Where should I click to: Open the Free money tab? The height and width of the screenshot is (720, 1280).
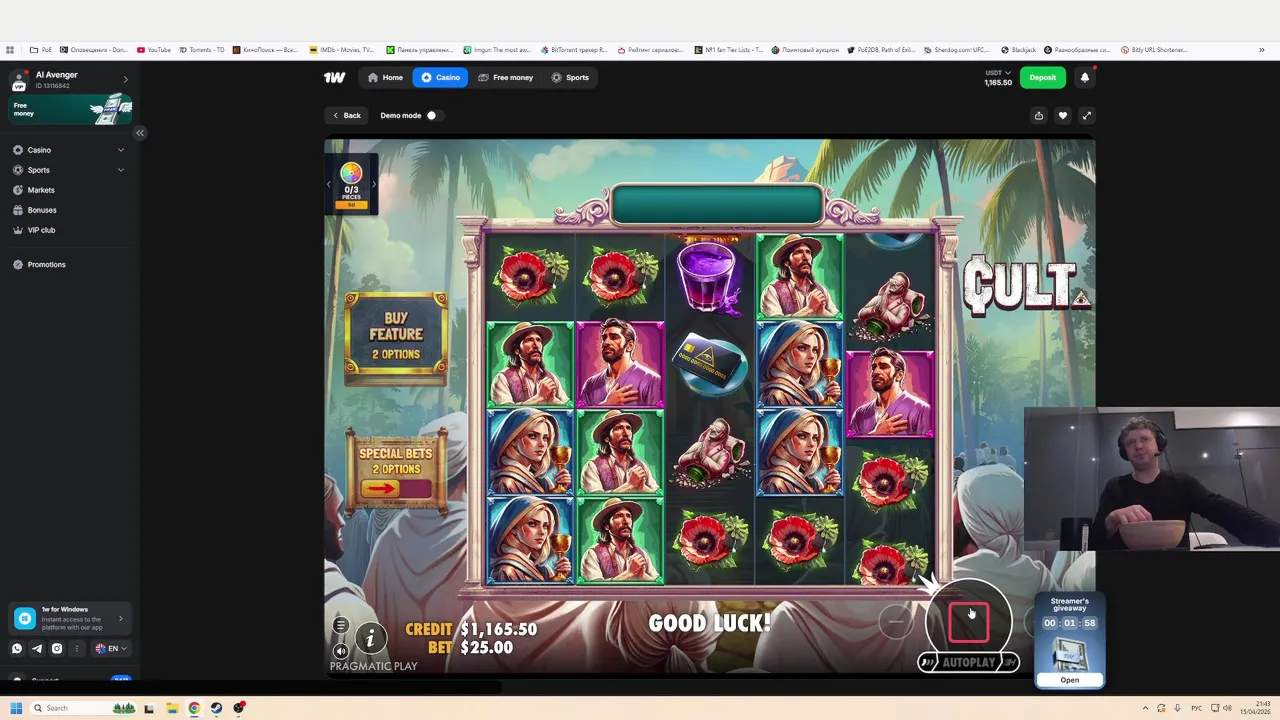(x=505, y=77)
